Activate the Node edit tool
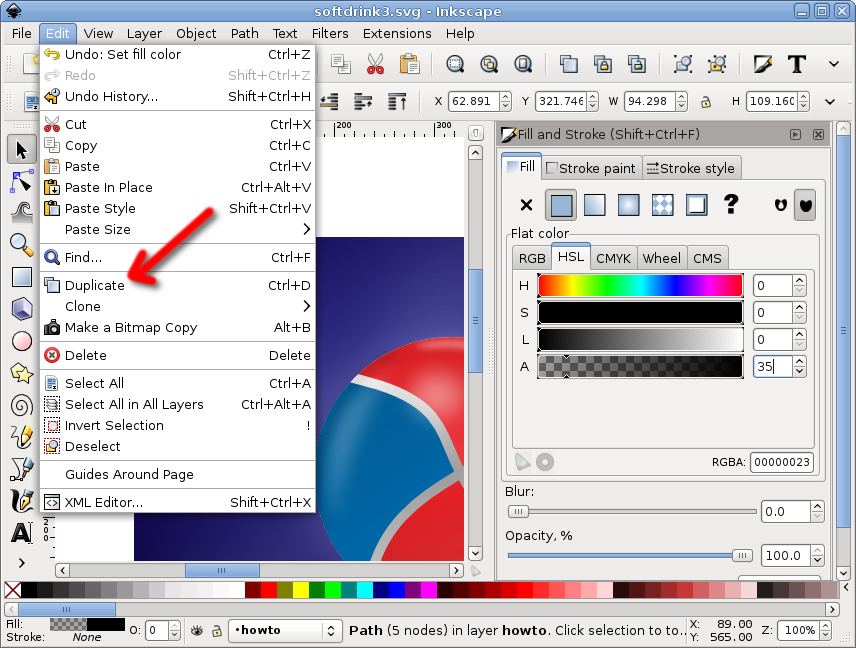Screen dimensions: 856x648 (22, 181)
